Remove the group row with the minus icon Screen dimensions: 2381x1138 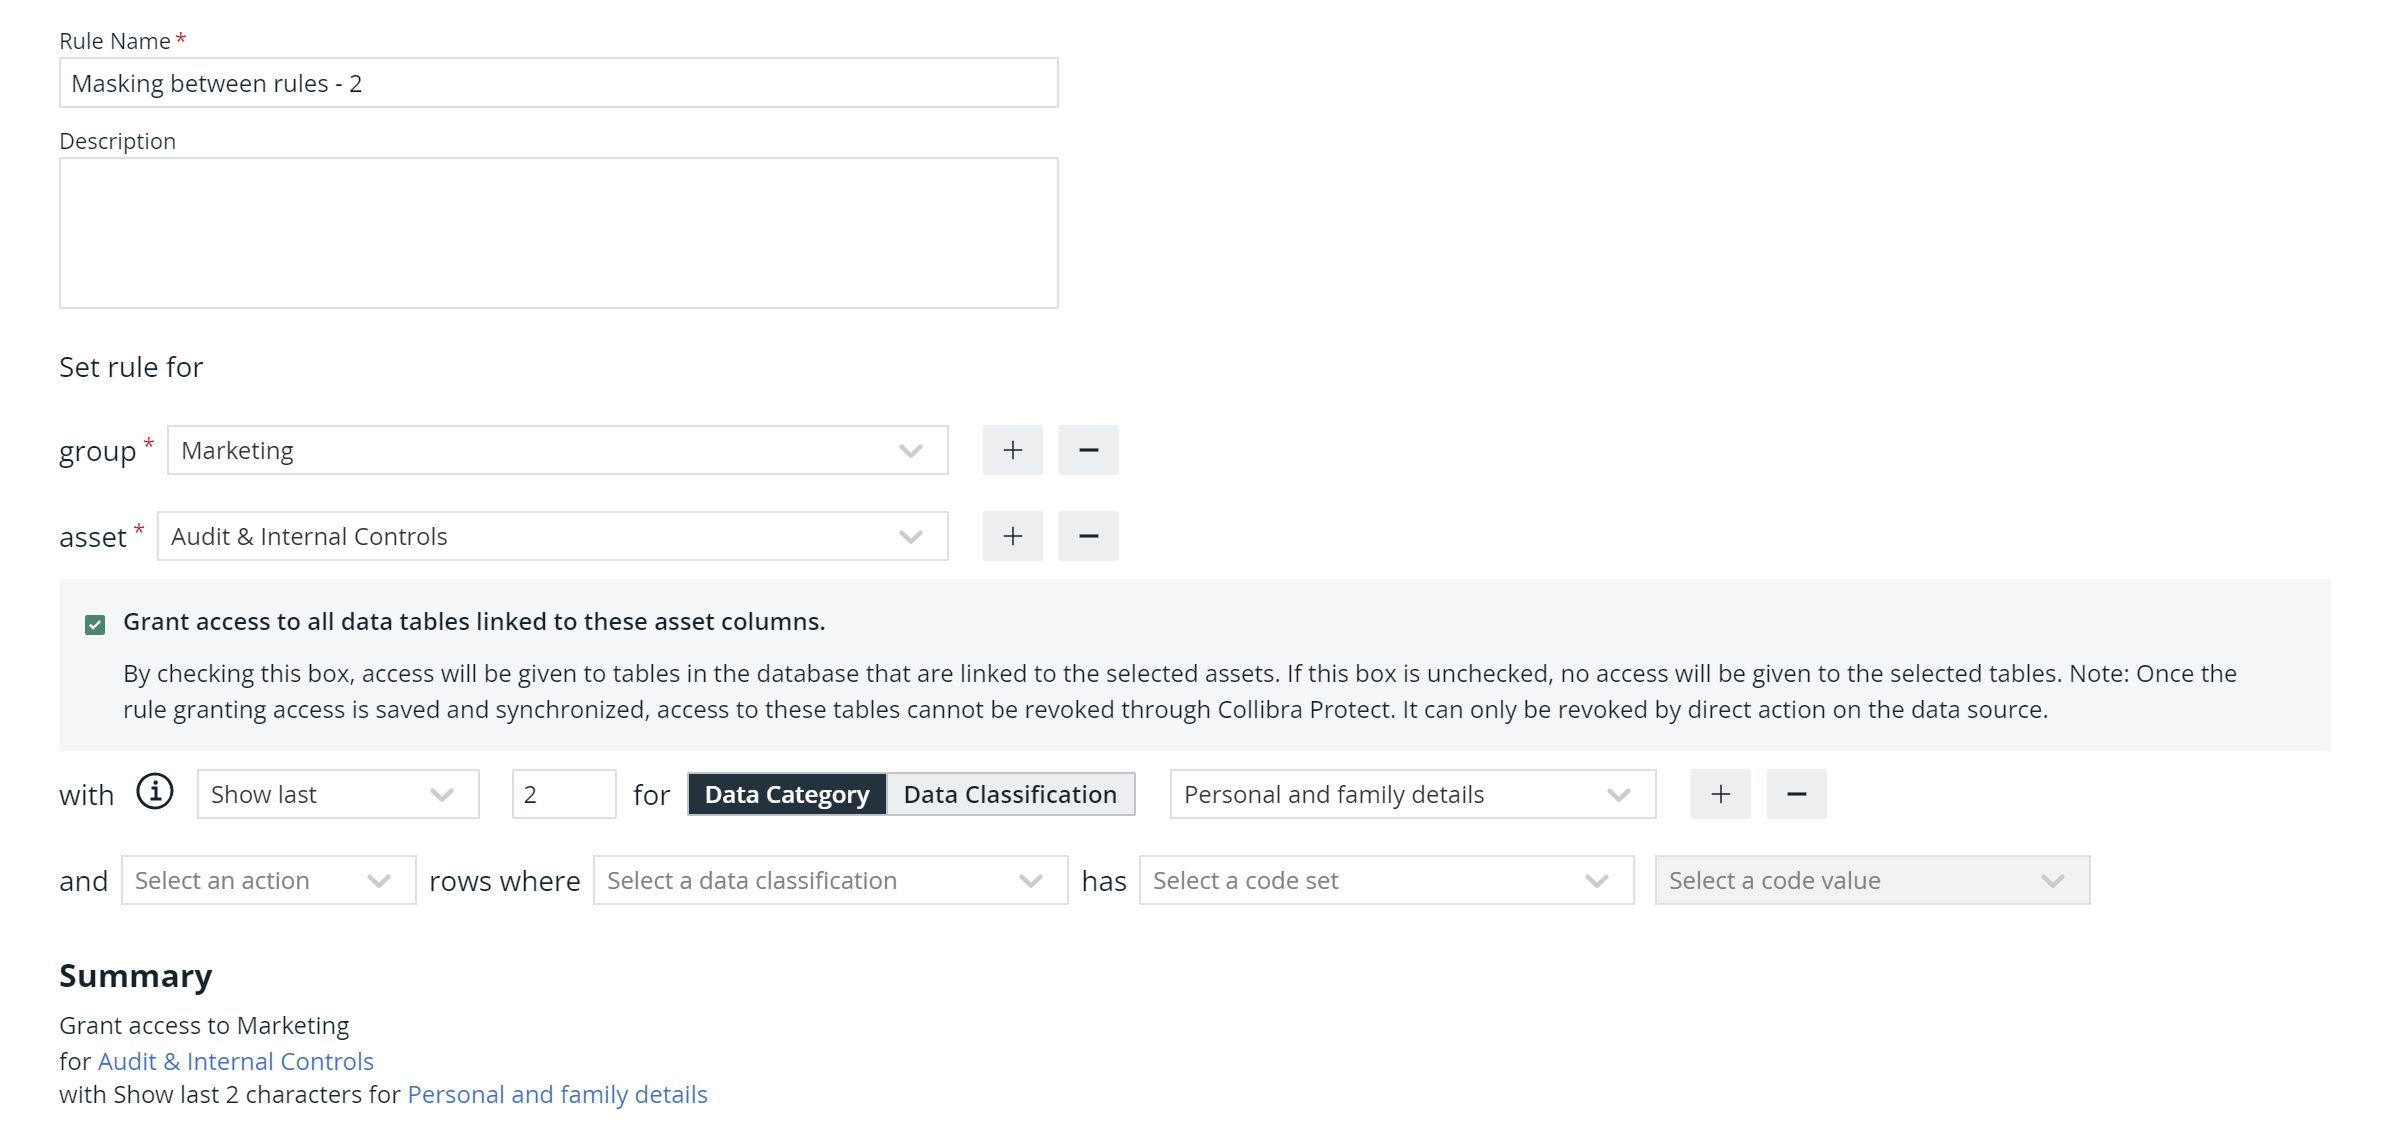[x=1088, y=450]
